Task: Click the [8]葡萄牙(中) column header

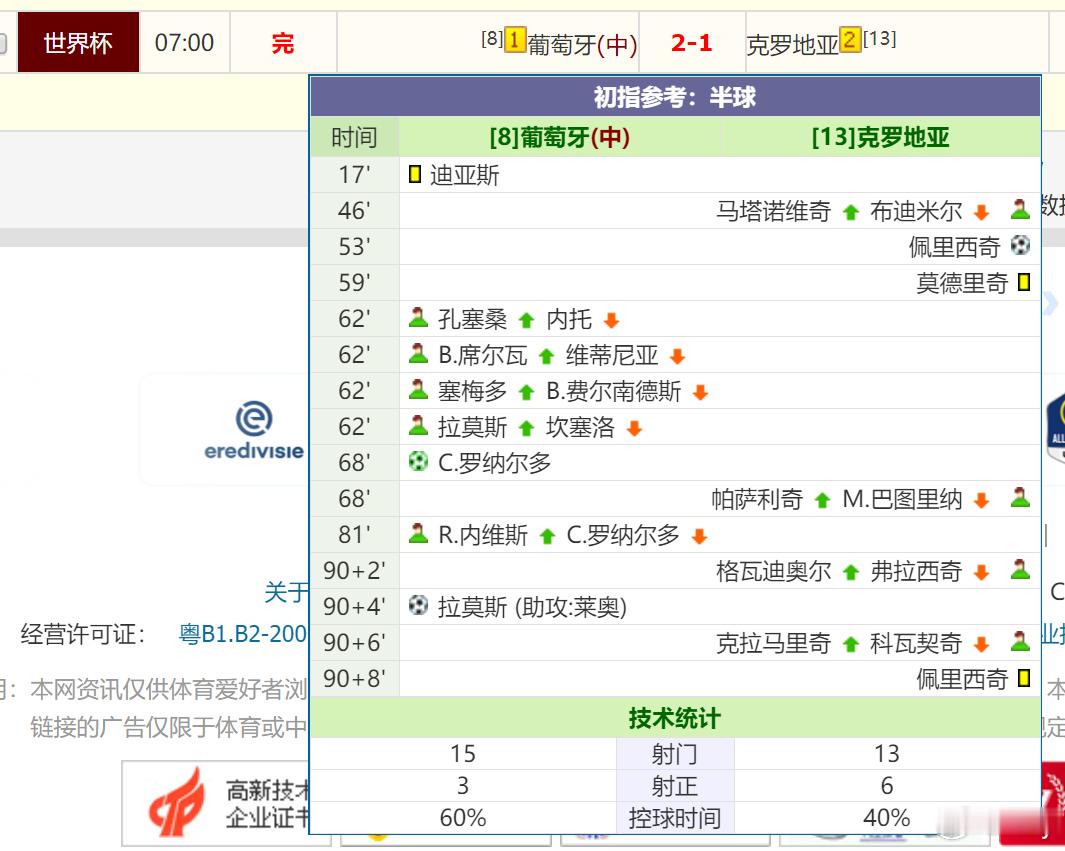Action: coord(560,137)
